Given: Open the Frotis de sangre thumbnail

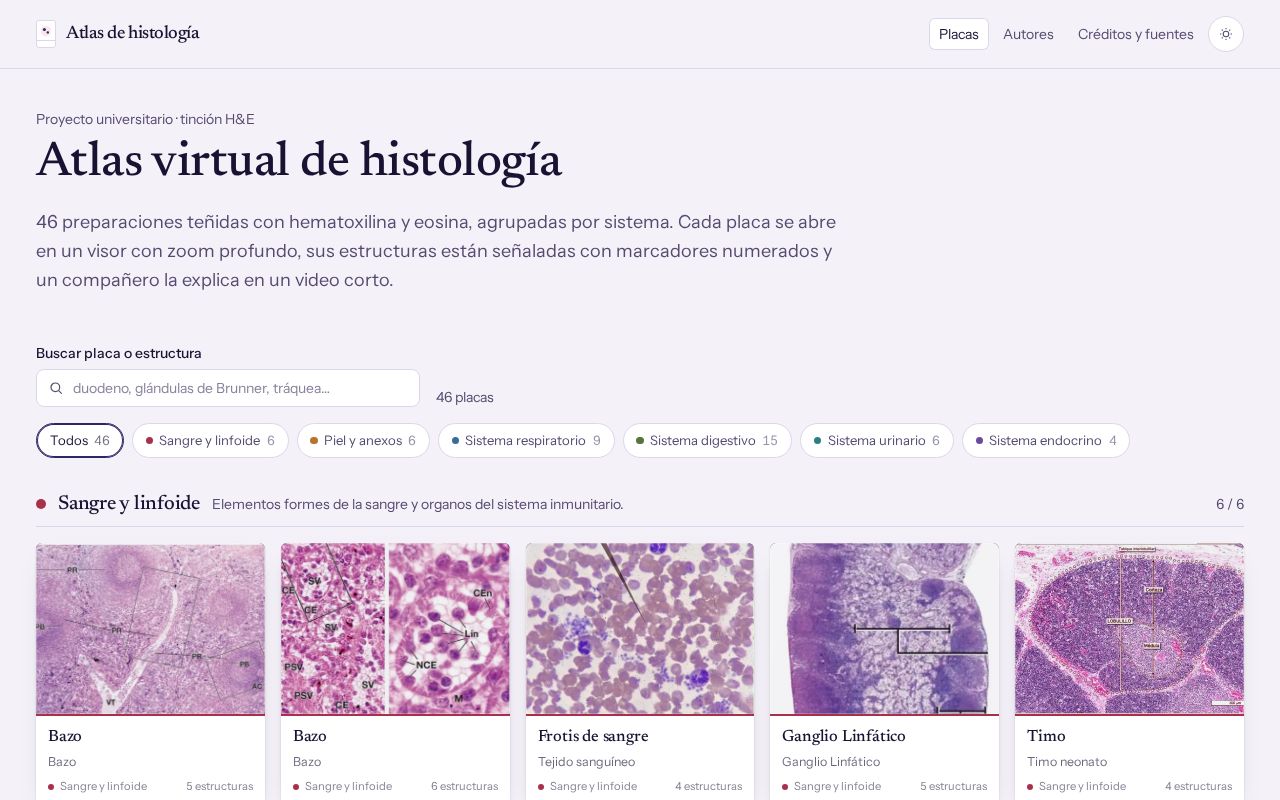Looking at the screenshot, I should (640, 629).
